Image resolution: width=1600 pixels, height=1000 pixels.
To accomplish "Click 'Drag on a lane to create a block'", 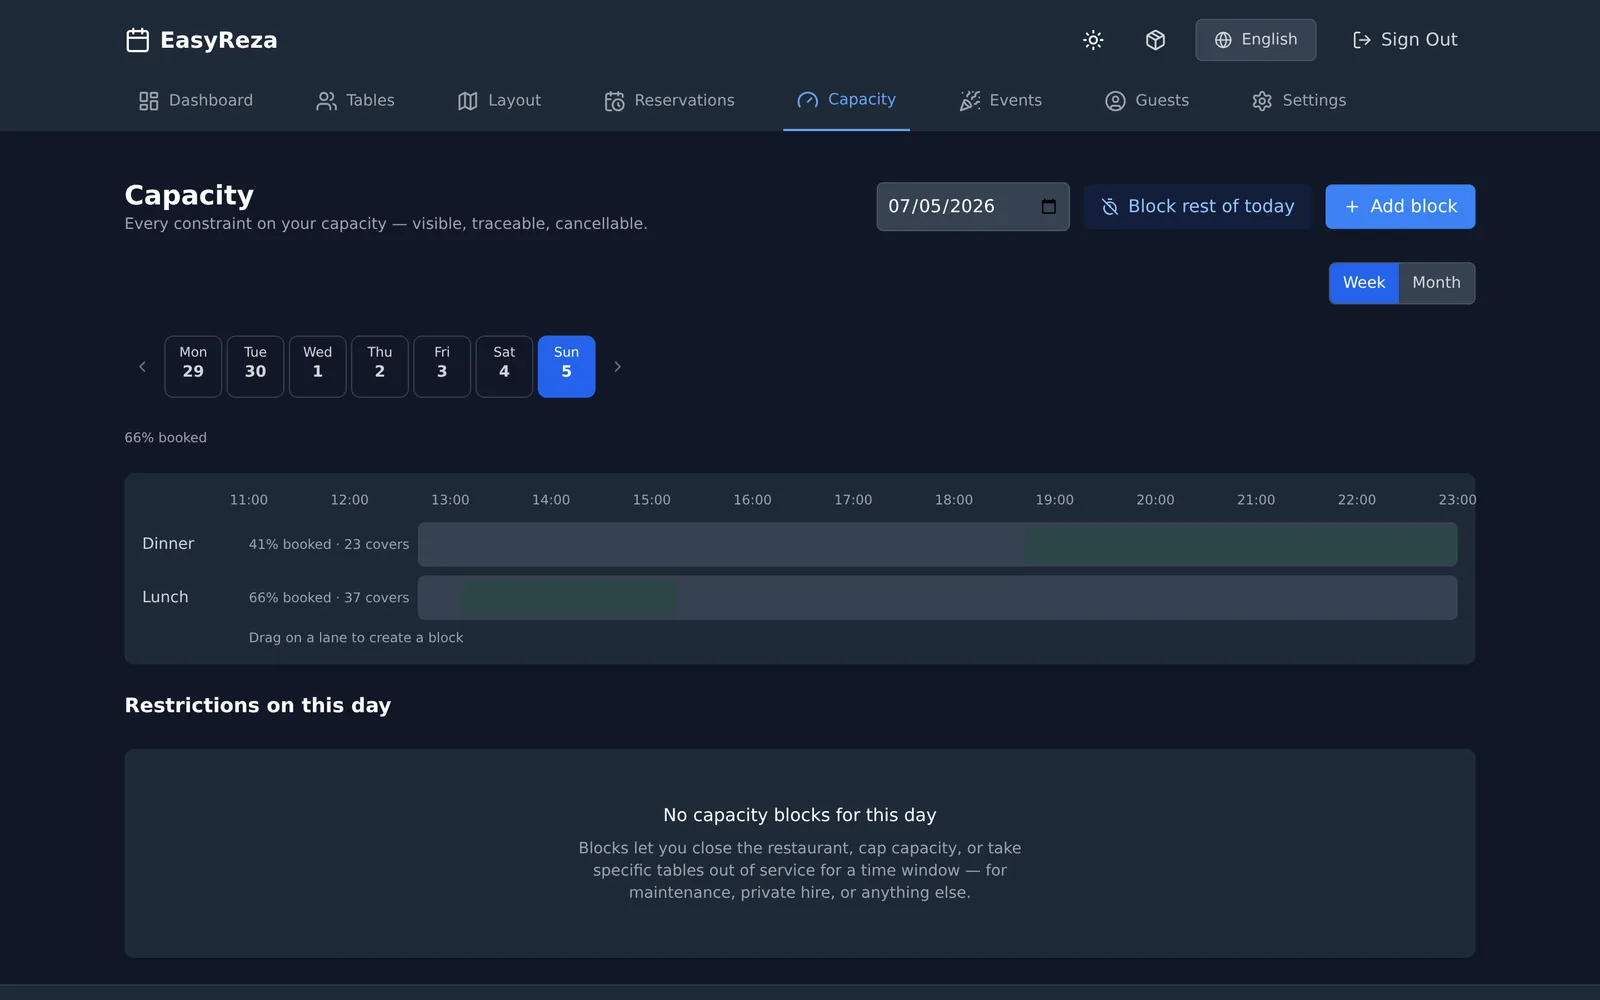I will (x=356, y=638).
